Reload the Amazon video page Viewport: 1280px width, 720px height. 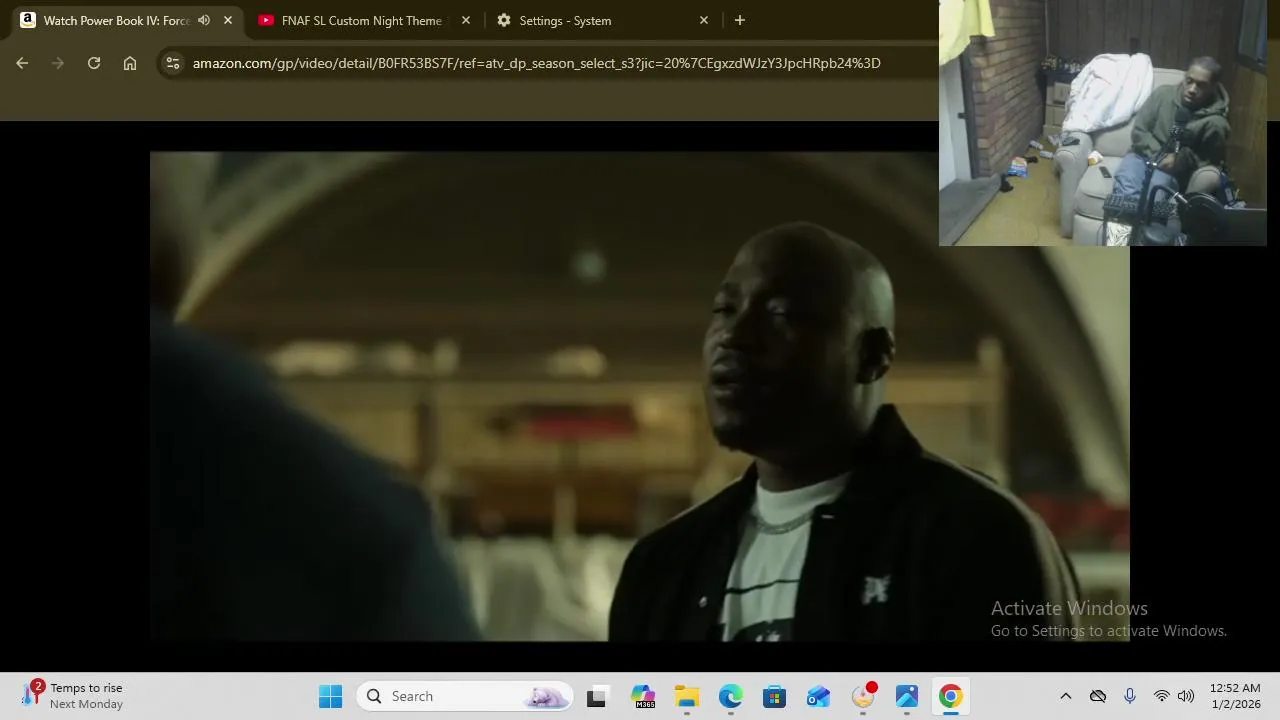[x=94, y=63]
